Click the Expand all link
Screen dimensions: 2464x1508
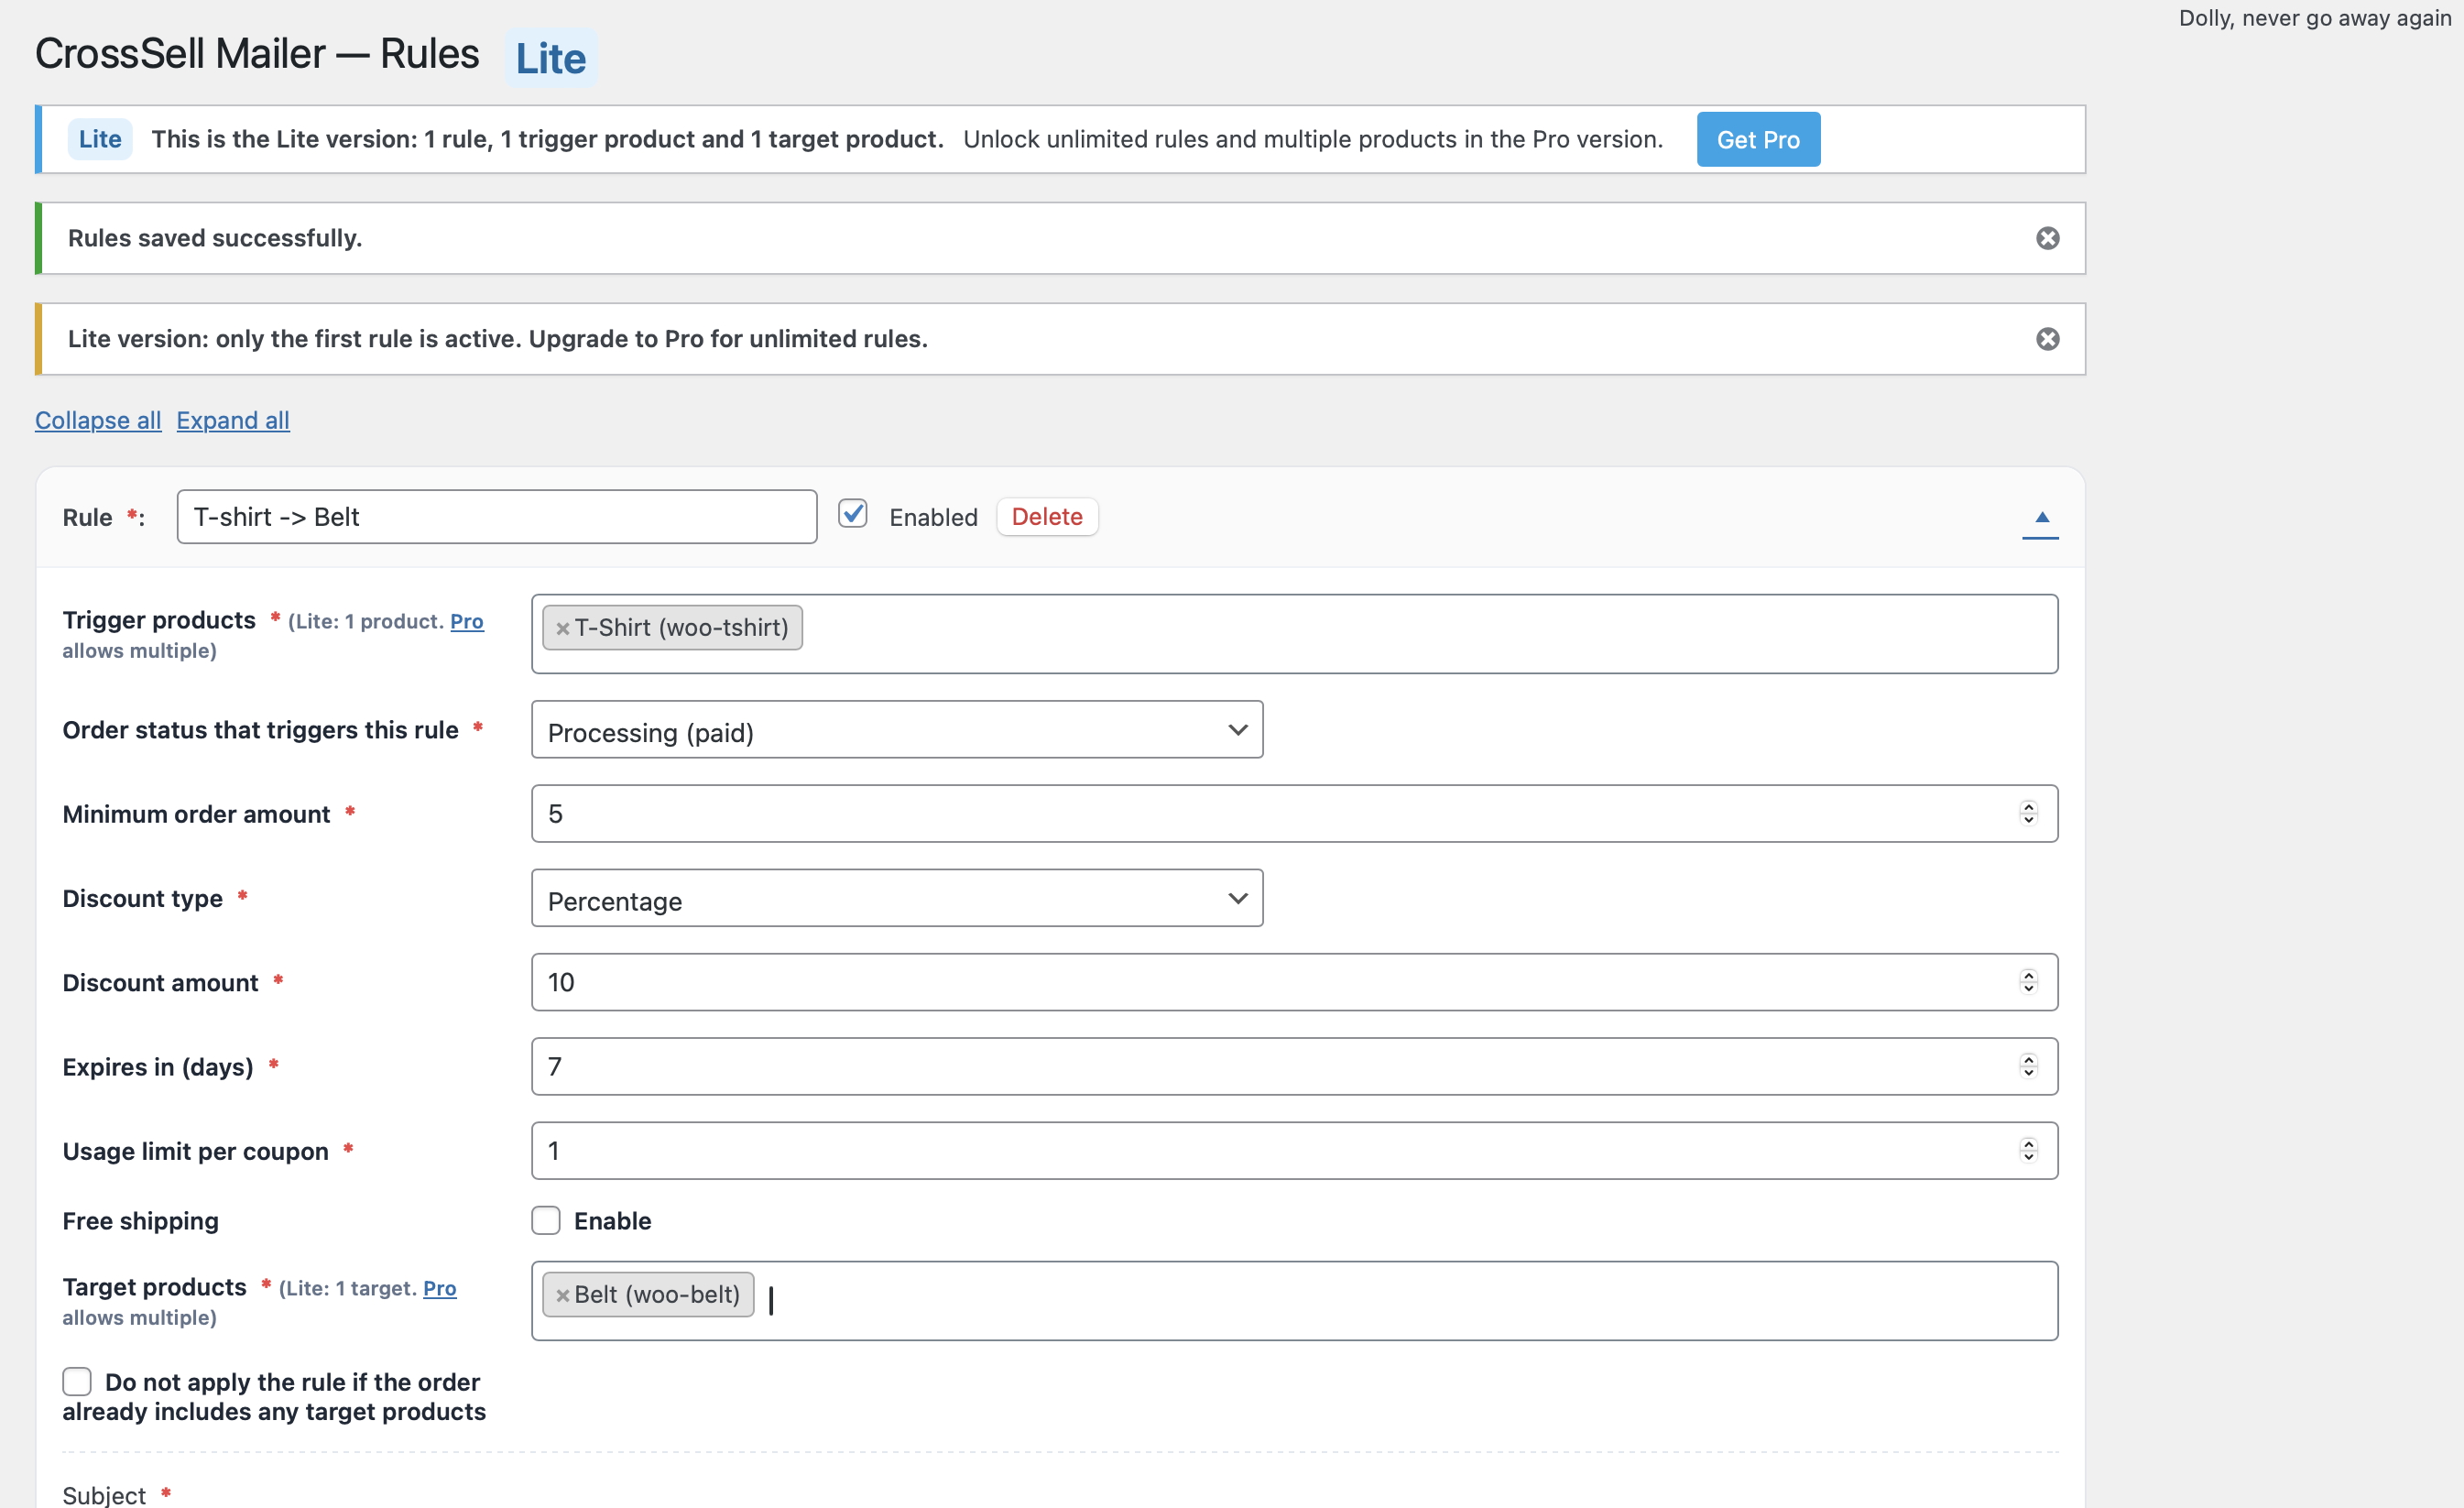232,420
